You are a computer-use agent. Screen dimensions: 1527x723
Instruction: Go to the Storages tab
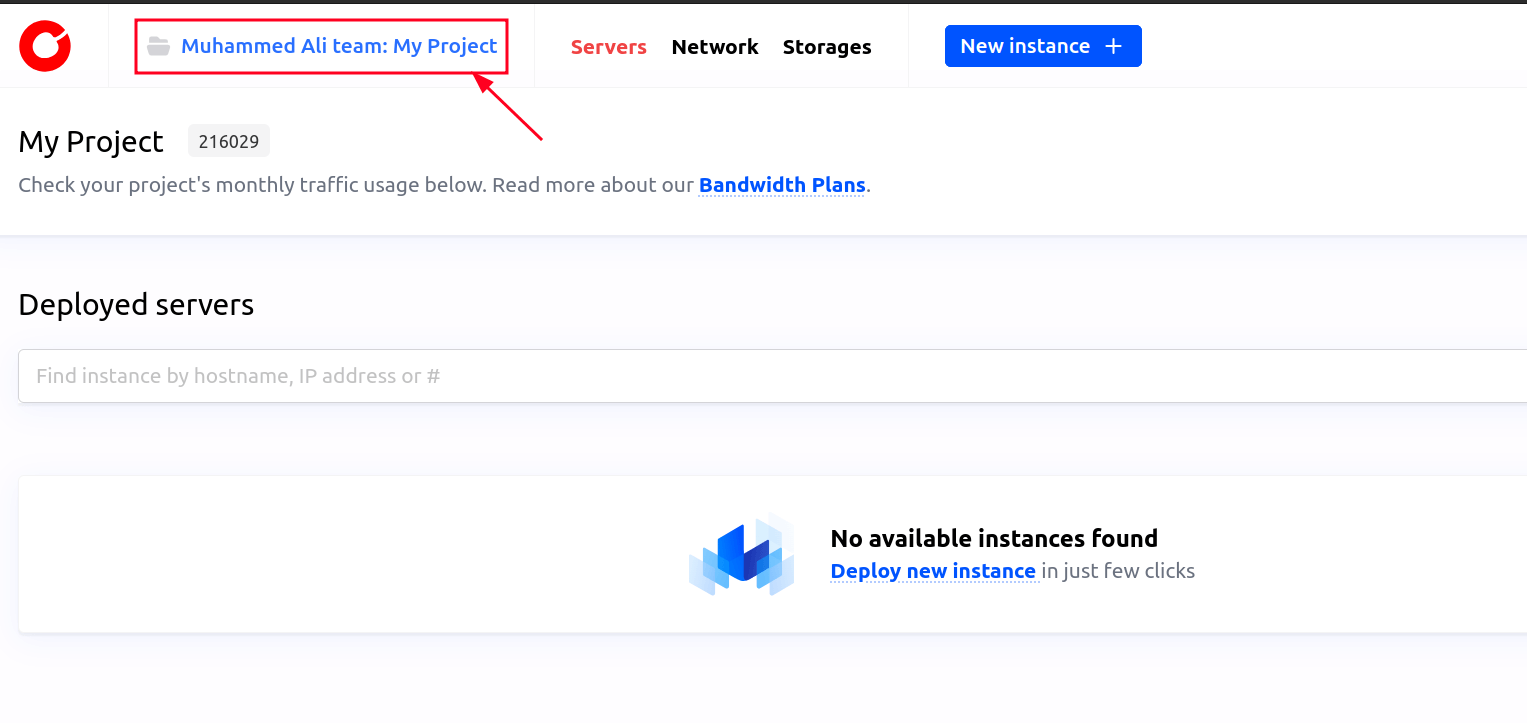pos(826,47)
